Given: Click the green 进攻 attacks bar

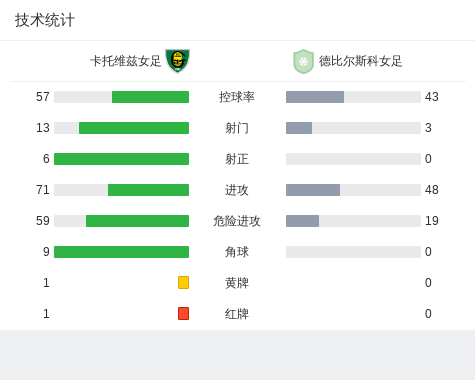Looking at the screenshot, I should [x=148, y=190].
